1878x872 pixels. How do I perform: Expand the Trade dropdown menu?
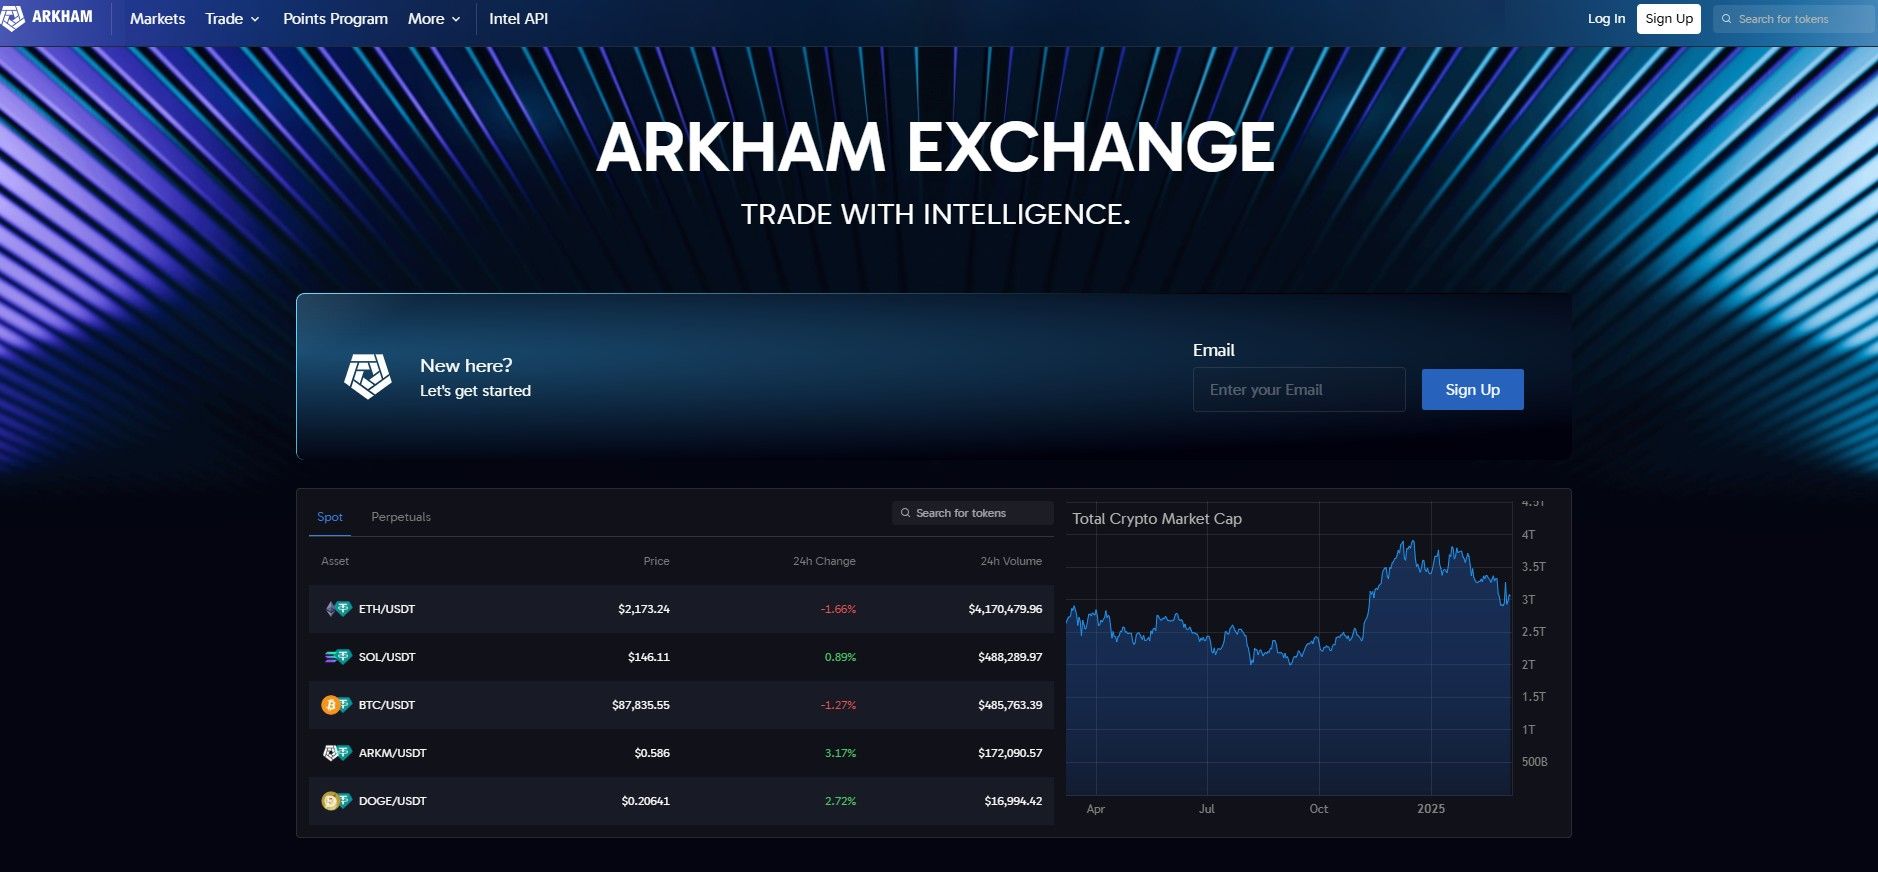coord(232,19)
